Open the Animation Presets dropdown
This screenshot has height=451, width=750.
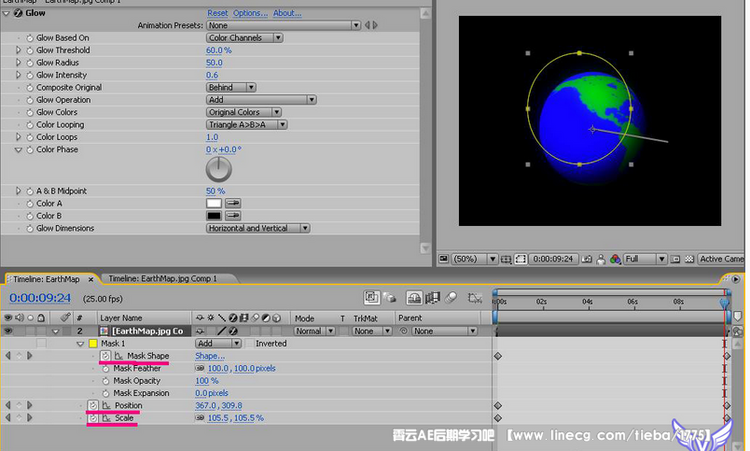284,25
